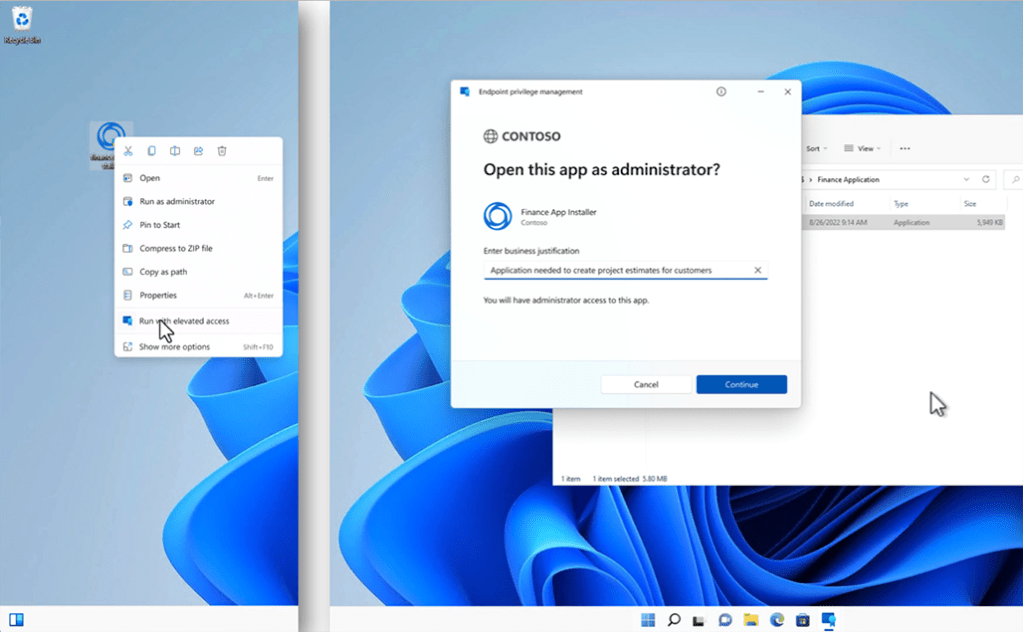Image resolution: width=1023 pixels, height=632 pixels.
Task: Click the Cut icon in context menu
Action: point(128,151)
